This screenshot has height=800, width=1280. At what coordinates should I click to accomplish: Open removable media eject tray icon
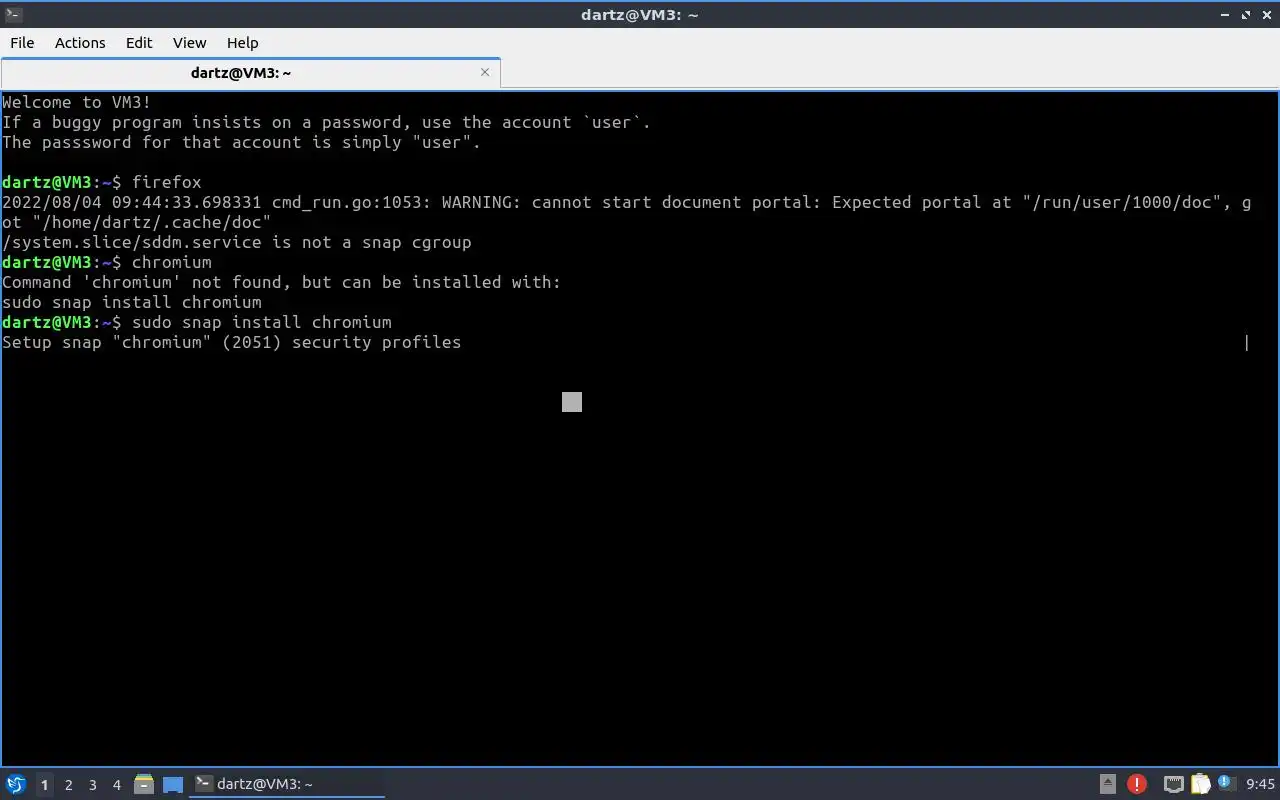coord(1108,784)
